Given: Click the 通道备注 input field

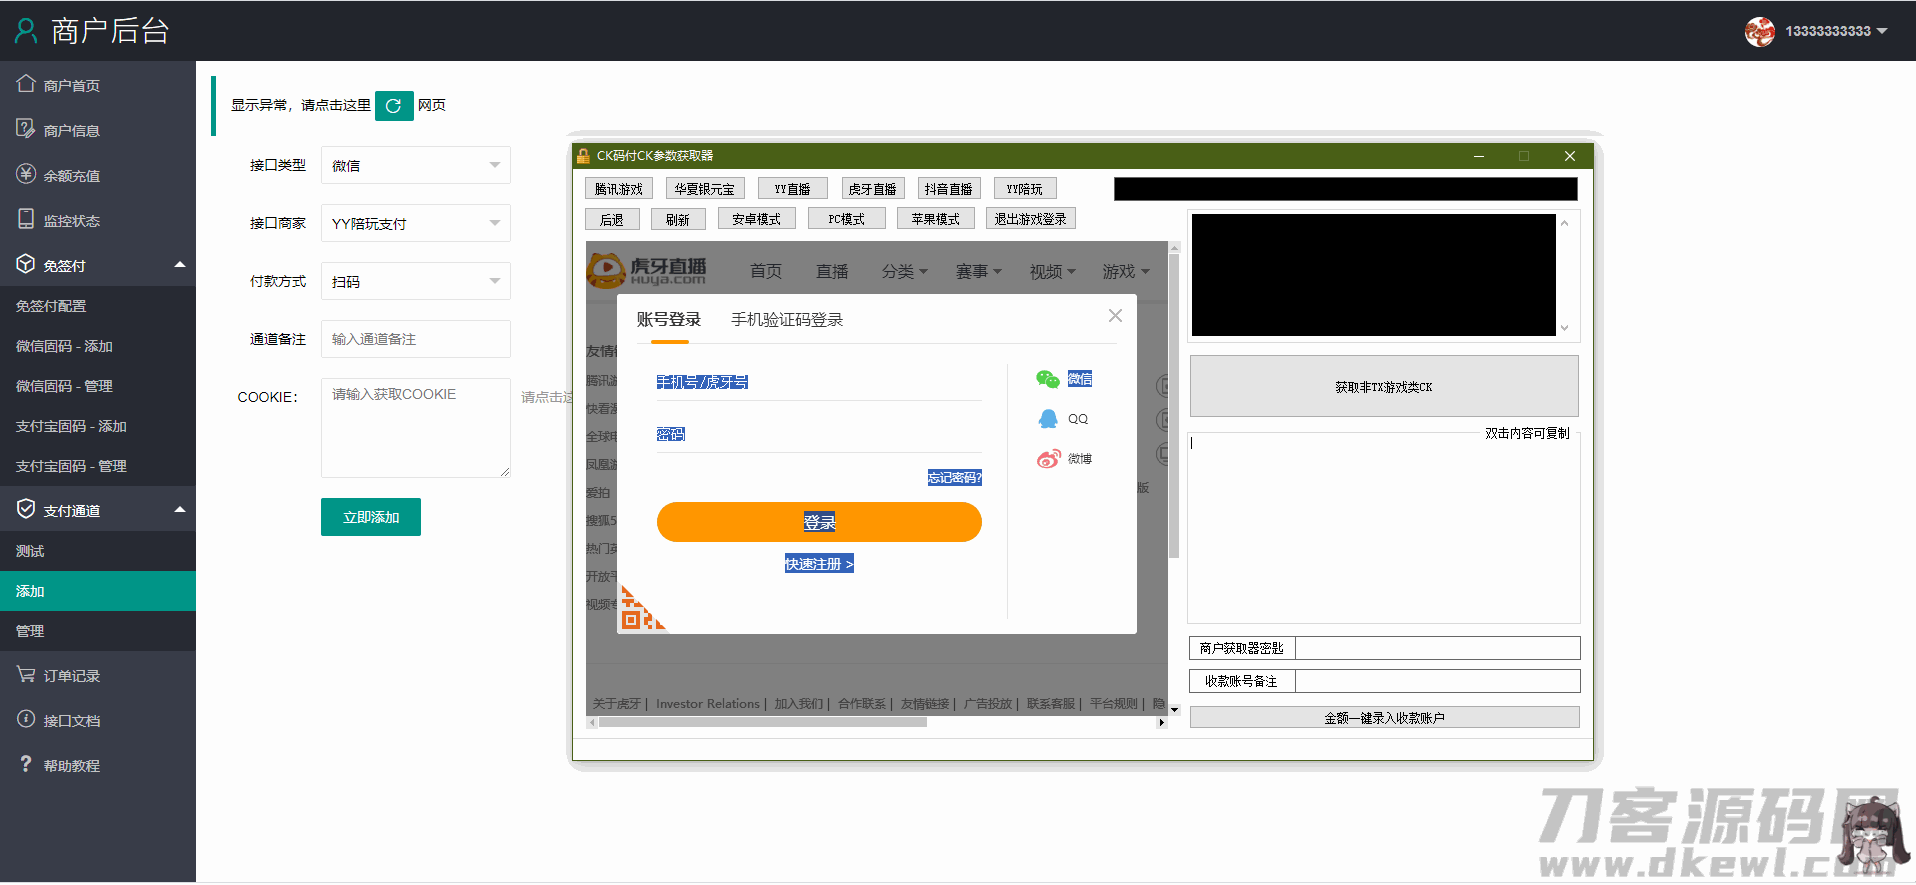Looking at the screenshot, I should pyautogui.click(x=415, y=340).
